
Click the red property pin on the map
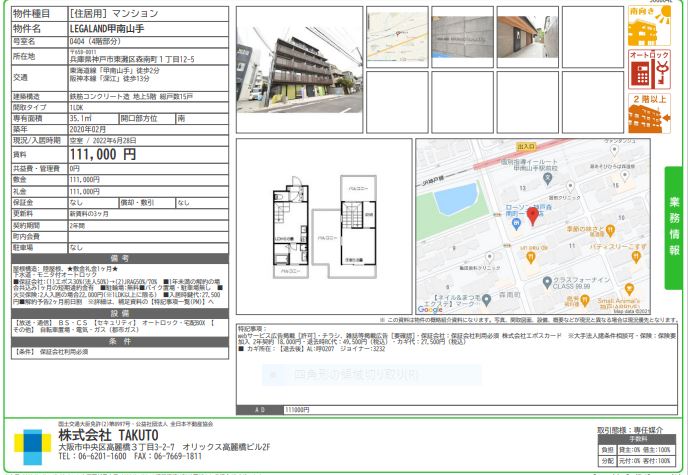click(533, 217)
